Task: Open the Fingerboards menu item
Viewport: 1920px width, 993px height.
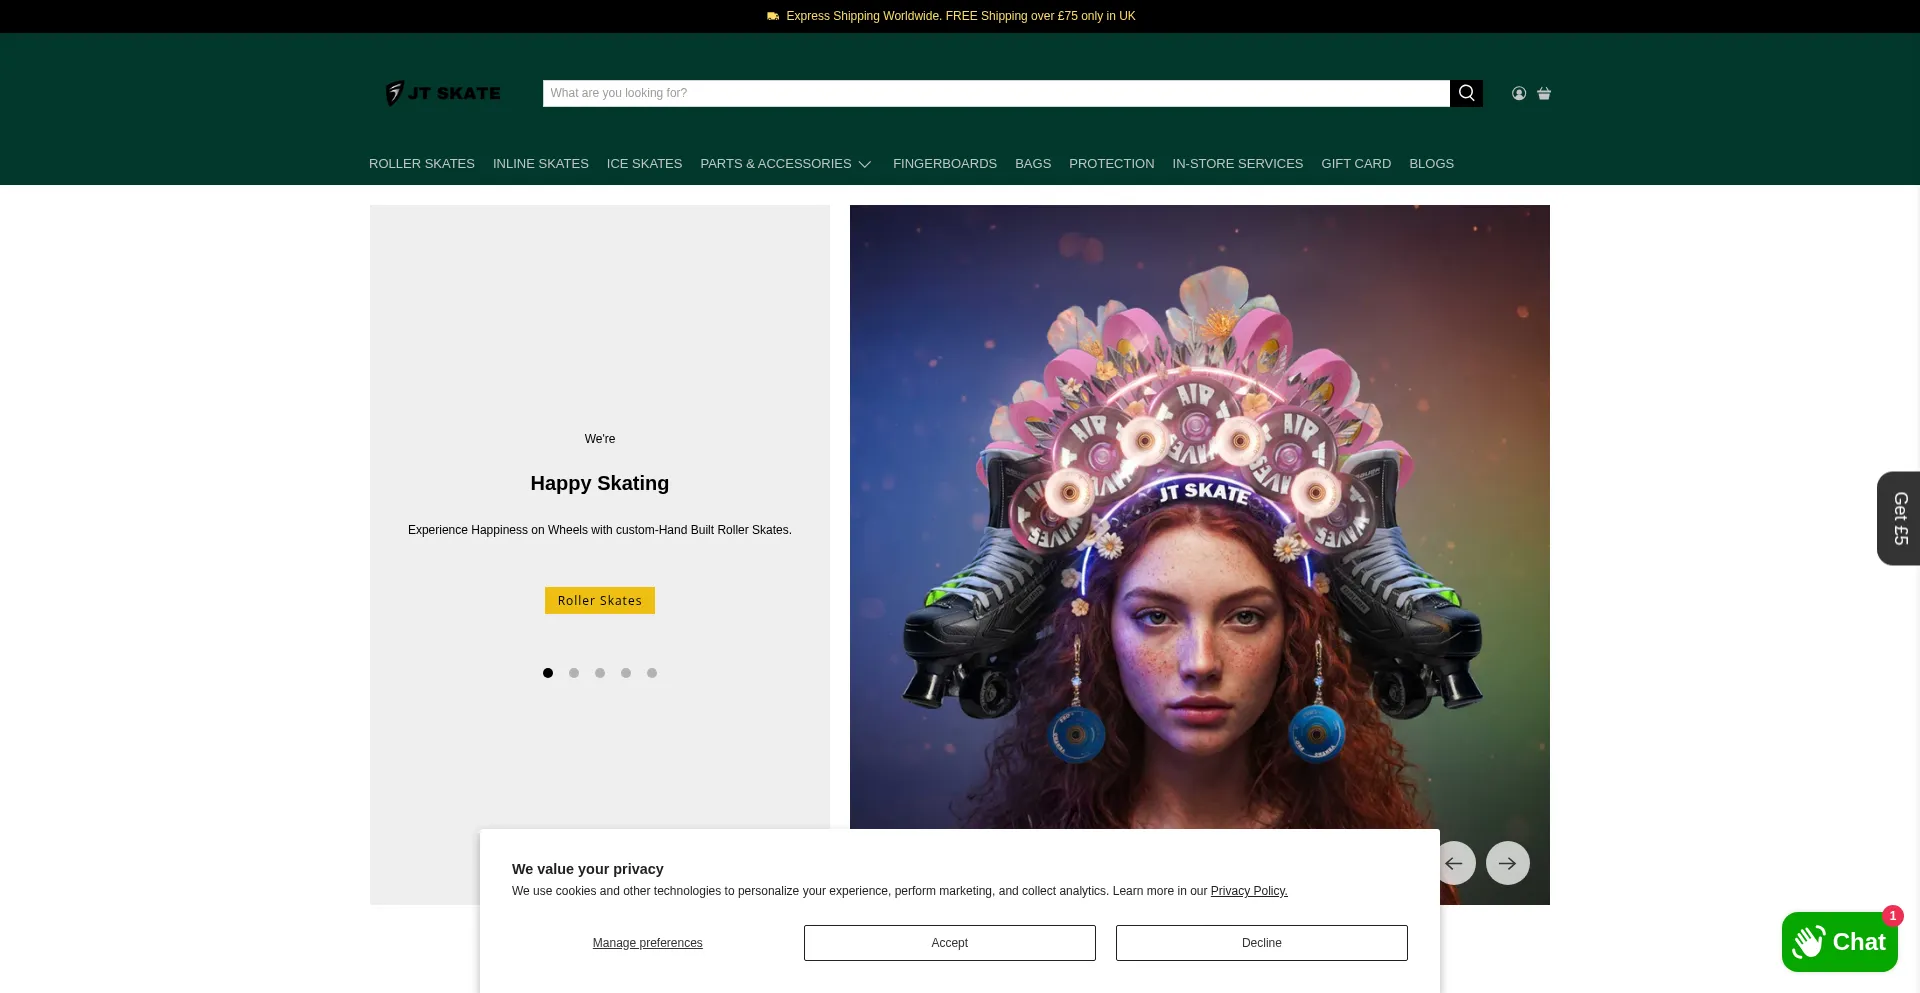Action: tap(944, 164)
